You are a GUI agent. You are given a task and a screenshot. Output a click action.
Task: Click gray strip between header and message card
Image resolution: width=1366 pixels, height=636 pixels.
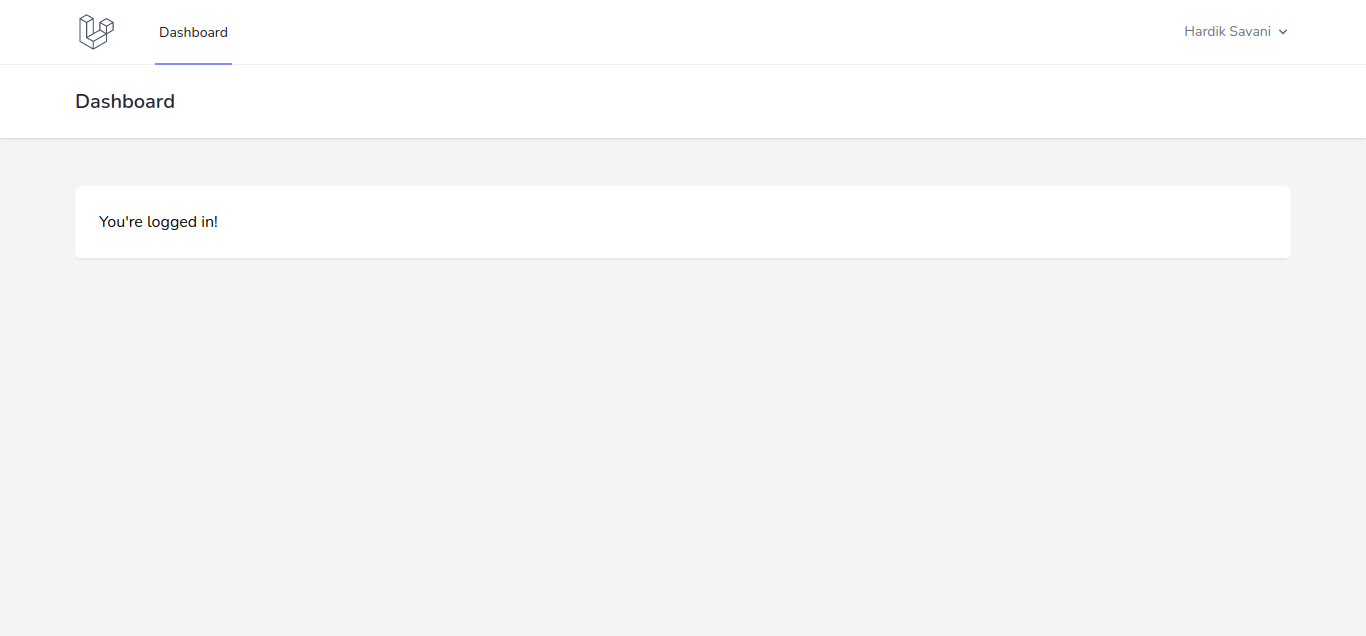click(x=683, y=162)
